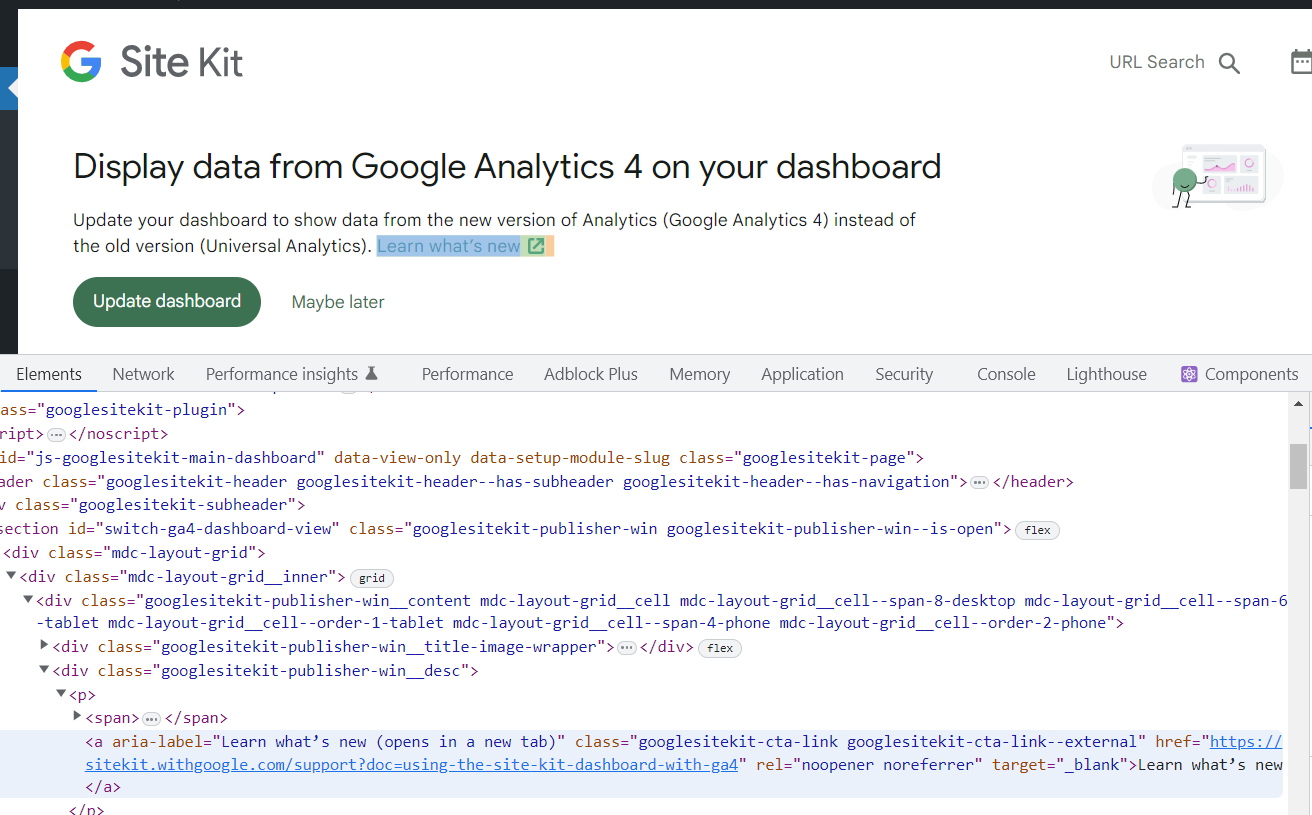Toggle the flex badge beside the title-image-wrapper div
Viewport: 1312px width, 815px height.
719,648
